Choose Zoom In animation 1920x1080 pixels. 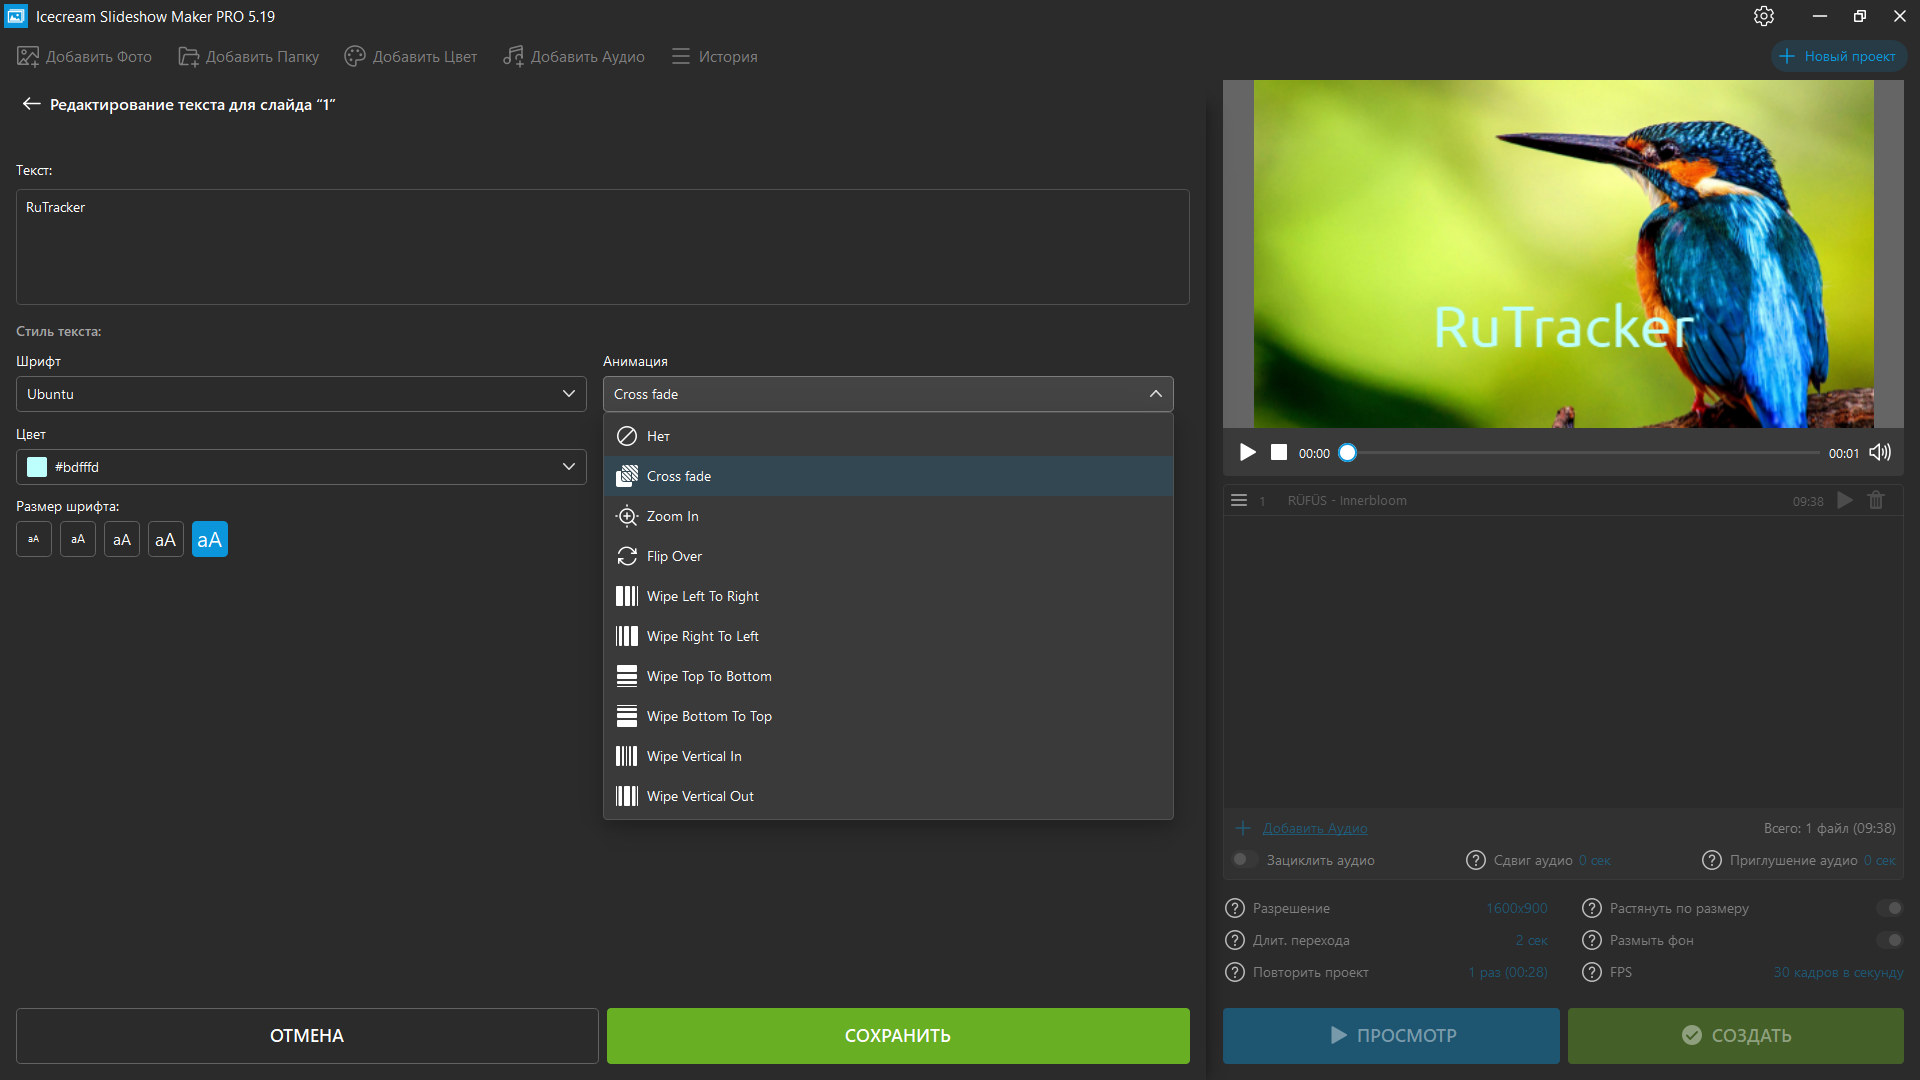[888, 516]
